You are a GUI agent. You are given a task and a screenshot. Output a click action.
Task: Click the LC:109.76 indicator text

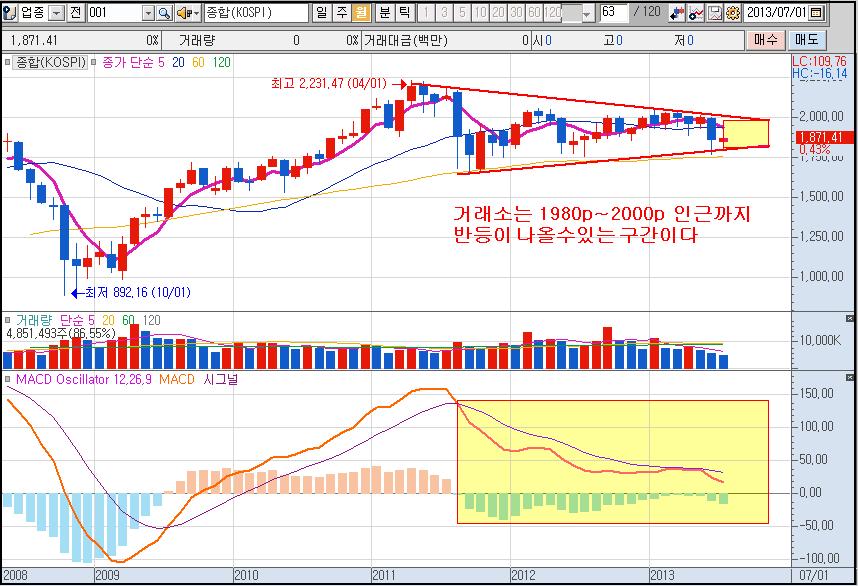click(x=819, y=61)
